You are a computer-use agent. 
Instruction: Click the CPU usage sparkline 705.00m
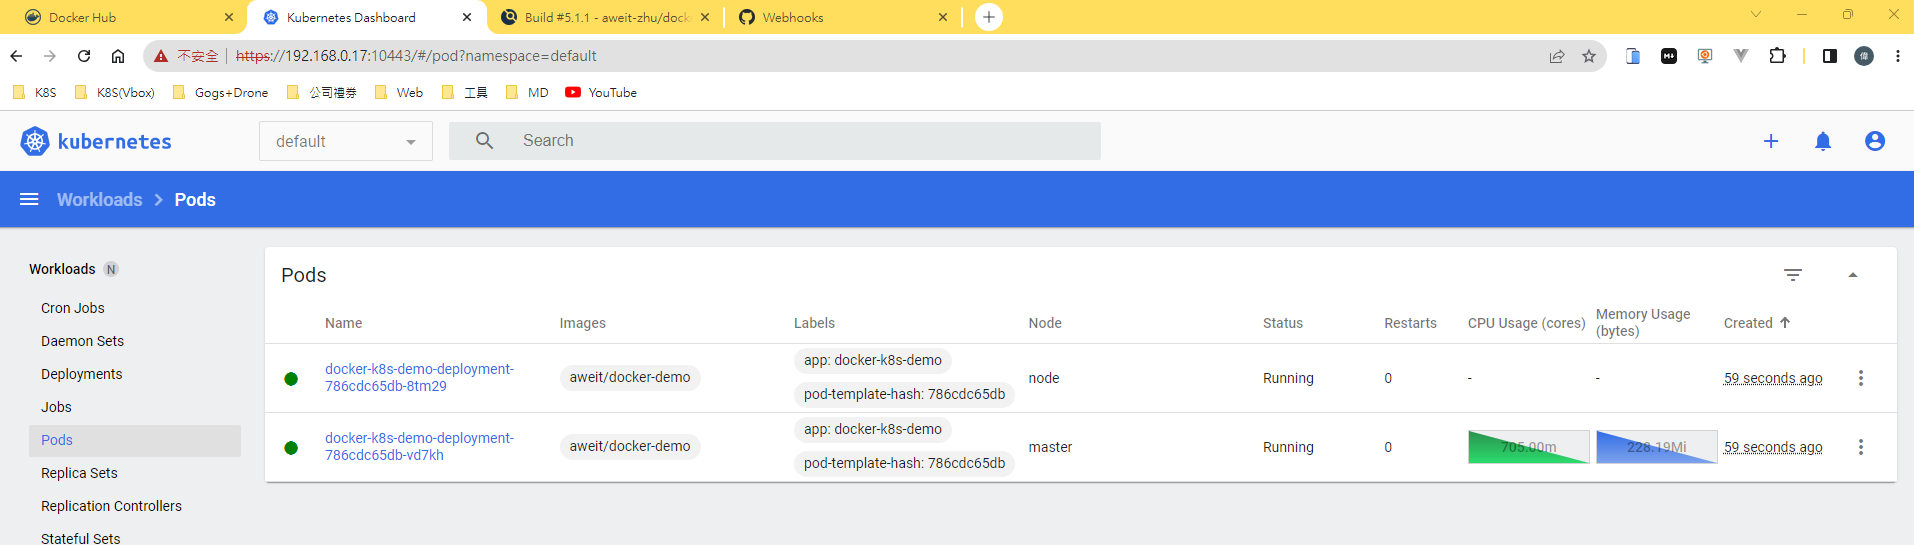[1528, 447]
